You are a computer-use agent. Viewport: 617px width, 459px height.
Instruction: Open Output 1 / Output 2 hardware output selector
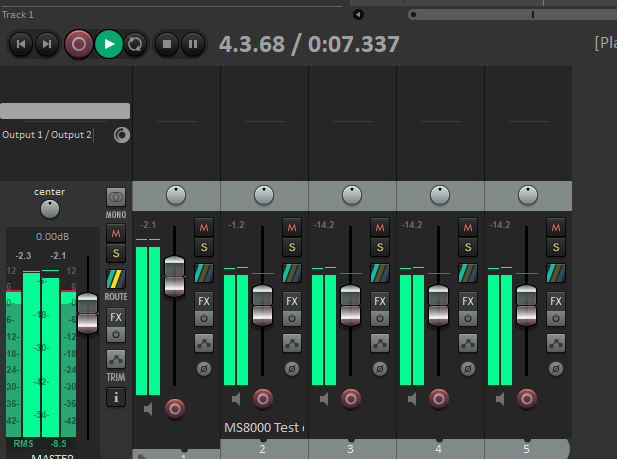[47, 135]
